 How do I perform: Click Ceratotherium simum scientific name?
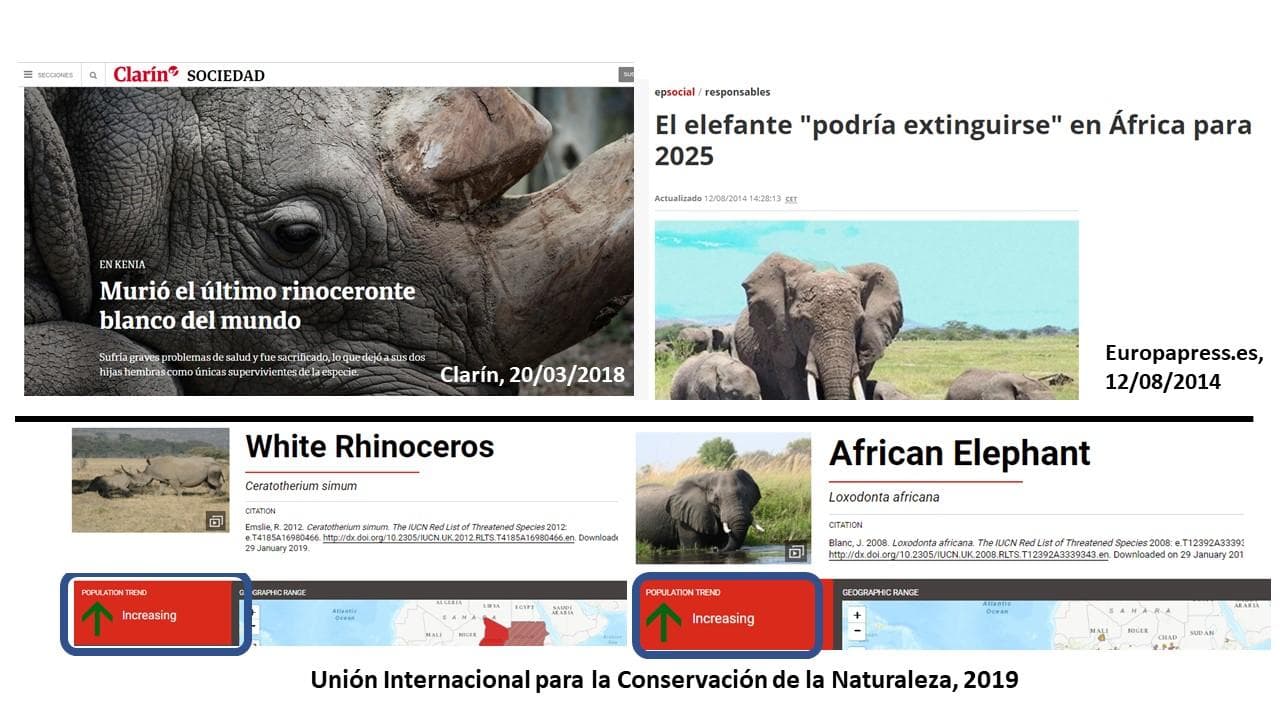coord(301,486)
